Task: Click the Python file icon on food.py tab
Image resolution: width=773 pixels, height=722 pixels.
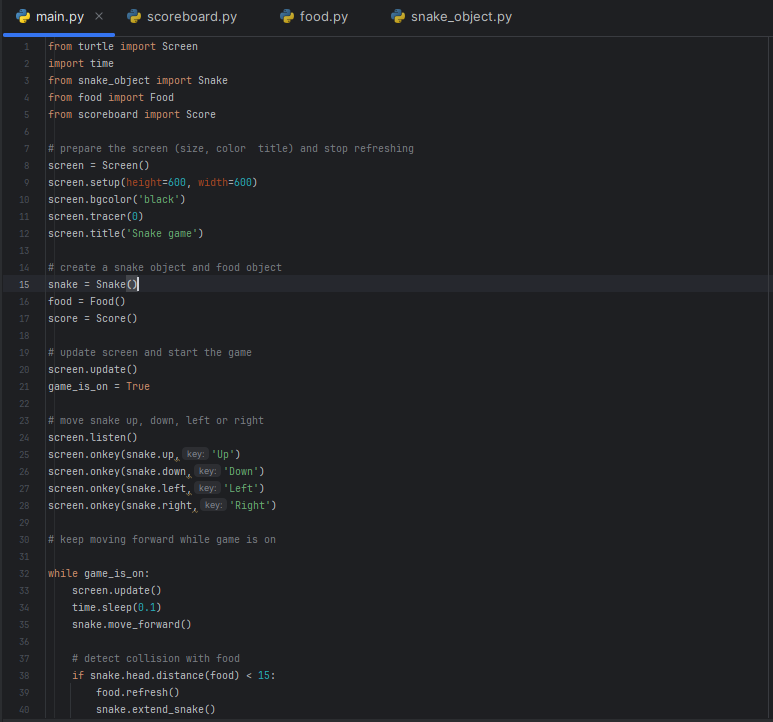Action: pos(287,17)
